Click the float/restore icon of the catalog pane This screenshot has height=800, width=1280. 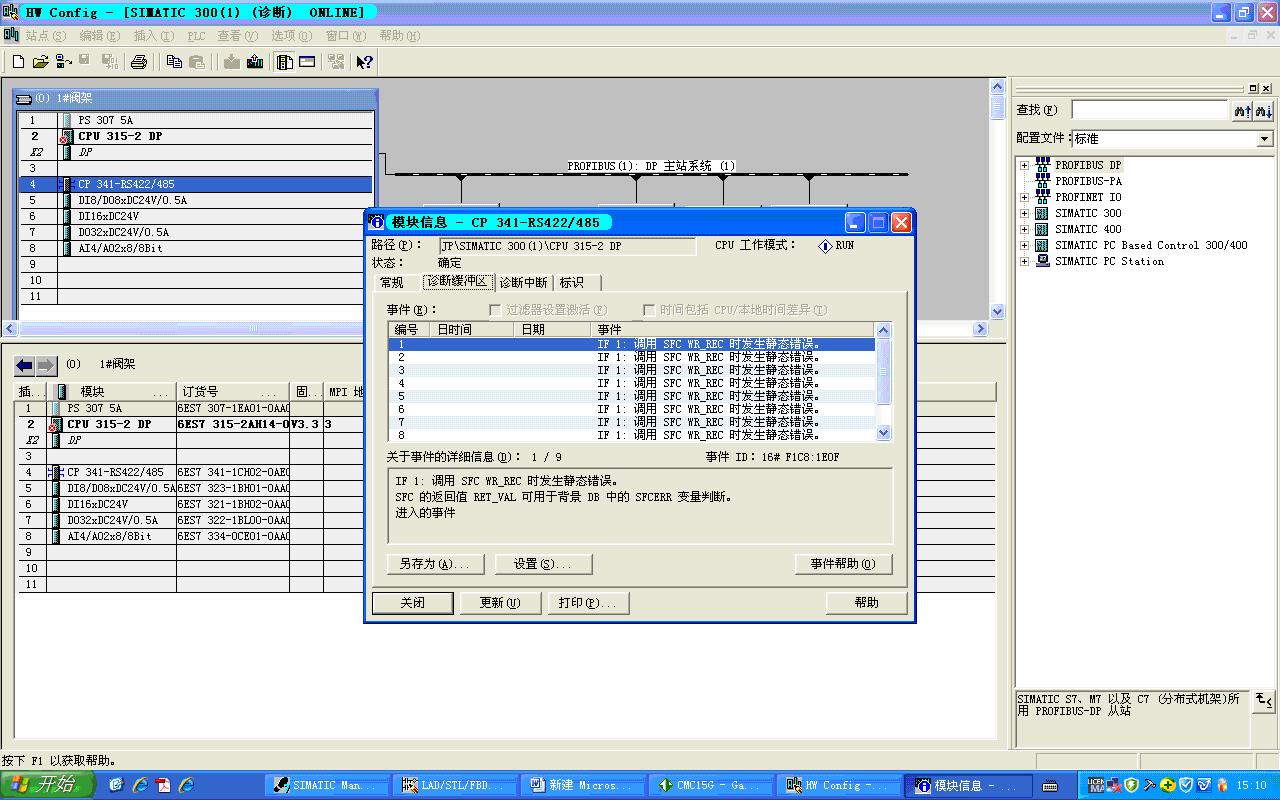(x=1254, y=88)
